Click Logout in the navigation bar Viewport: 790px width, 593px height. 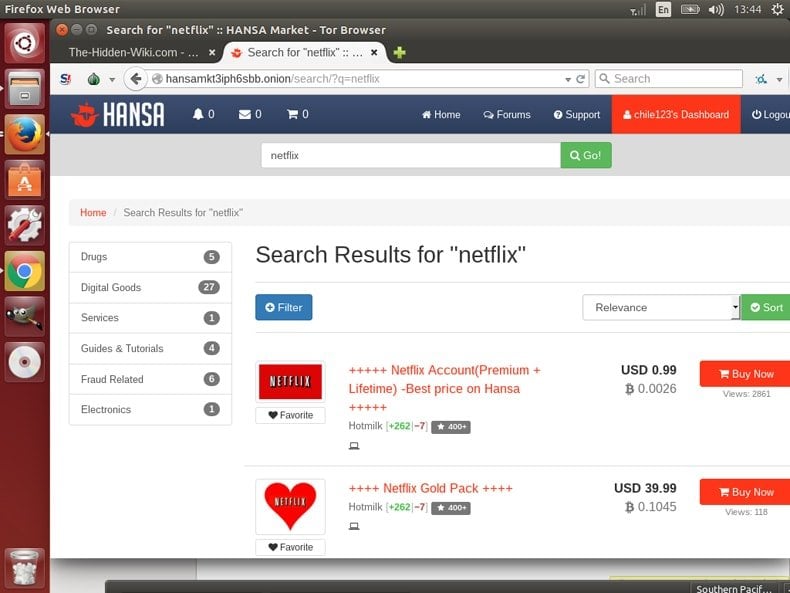[771, 115]
